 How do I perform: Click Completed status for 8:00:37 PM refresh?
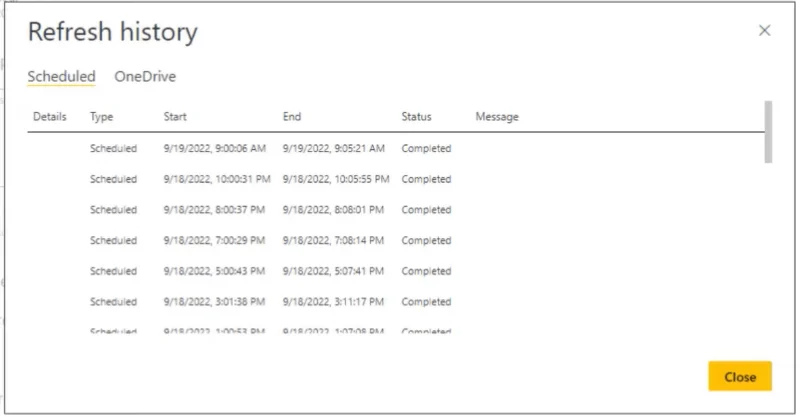point(426,210)
